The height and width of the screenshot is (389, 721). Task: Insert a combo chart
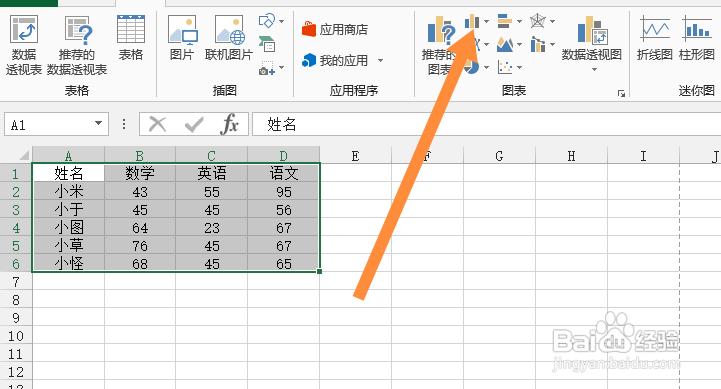click(538, 45)
